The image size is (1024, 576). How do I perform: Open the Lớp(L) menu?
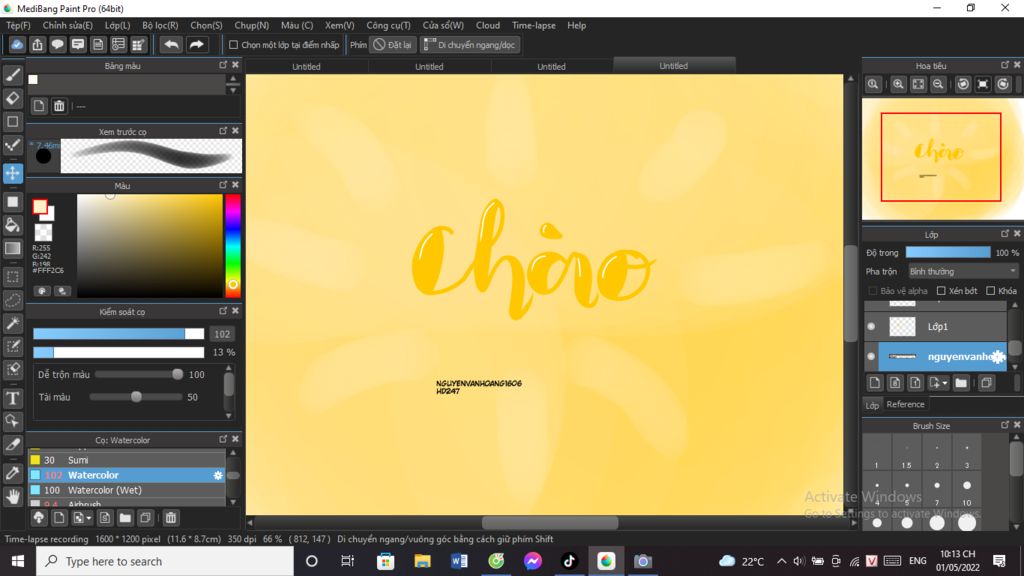pyautogui.click(x=118, y=25)
